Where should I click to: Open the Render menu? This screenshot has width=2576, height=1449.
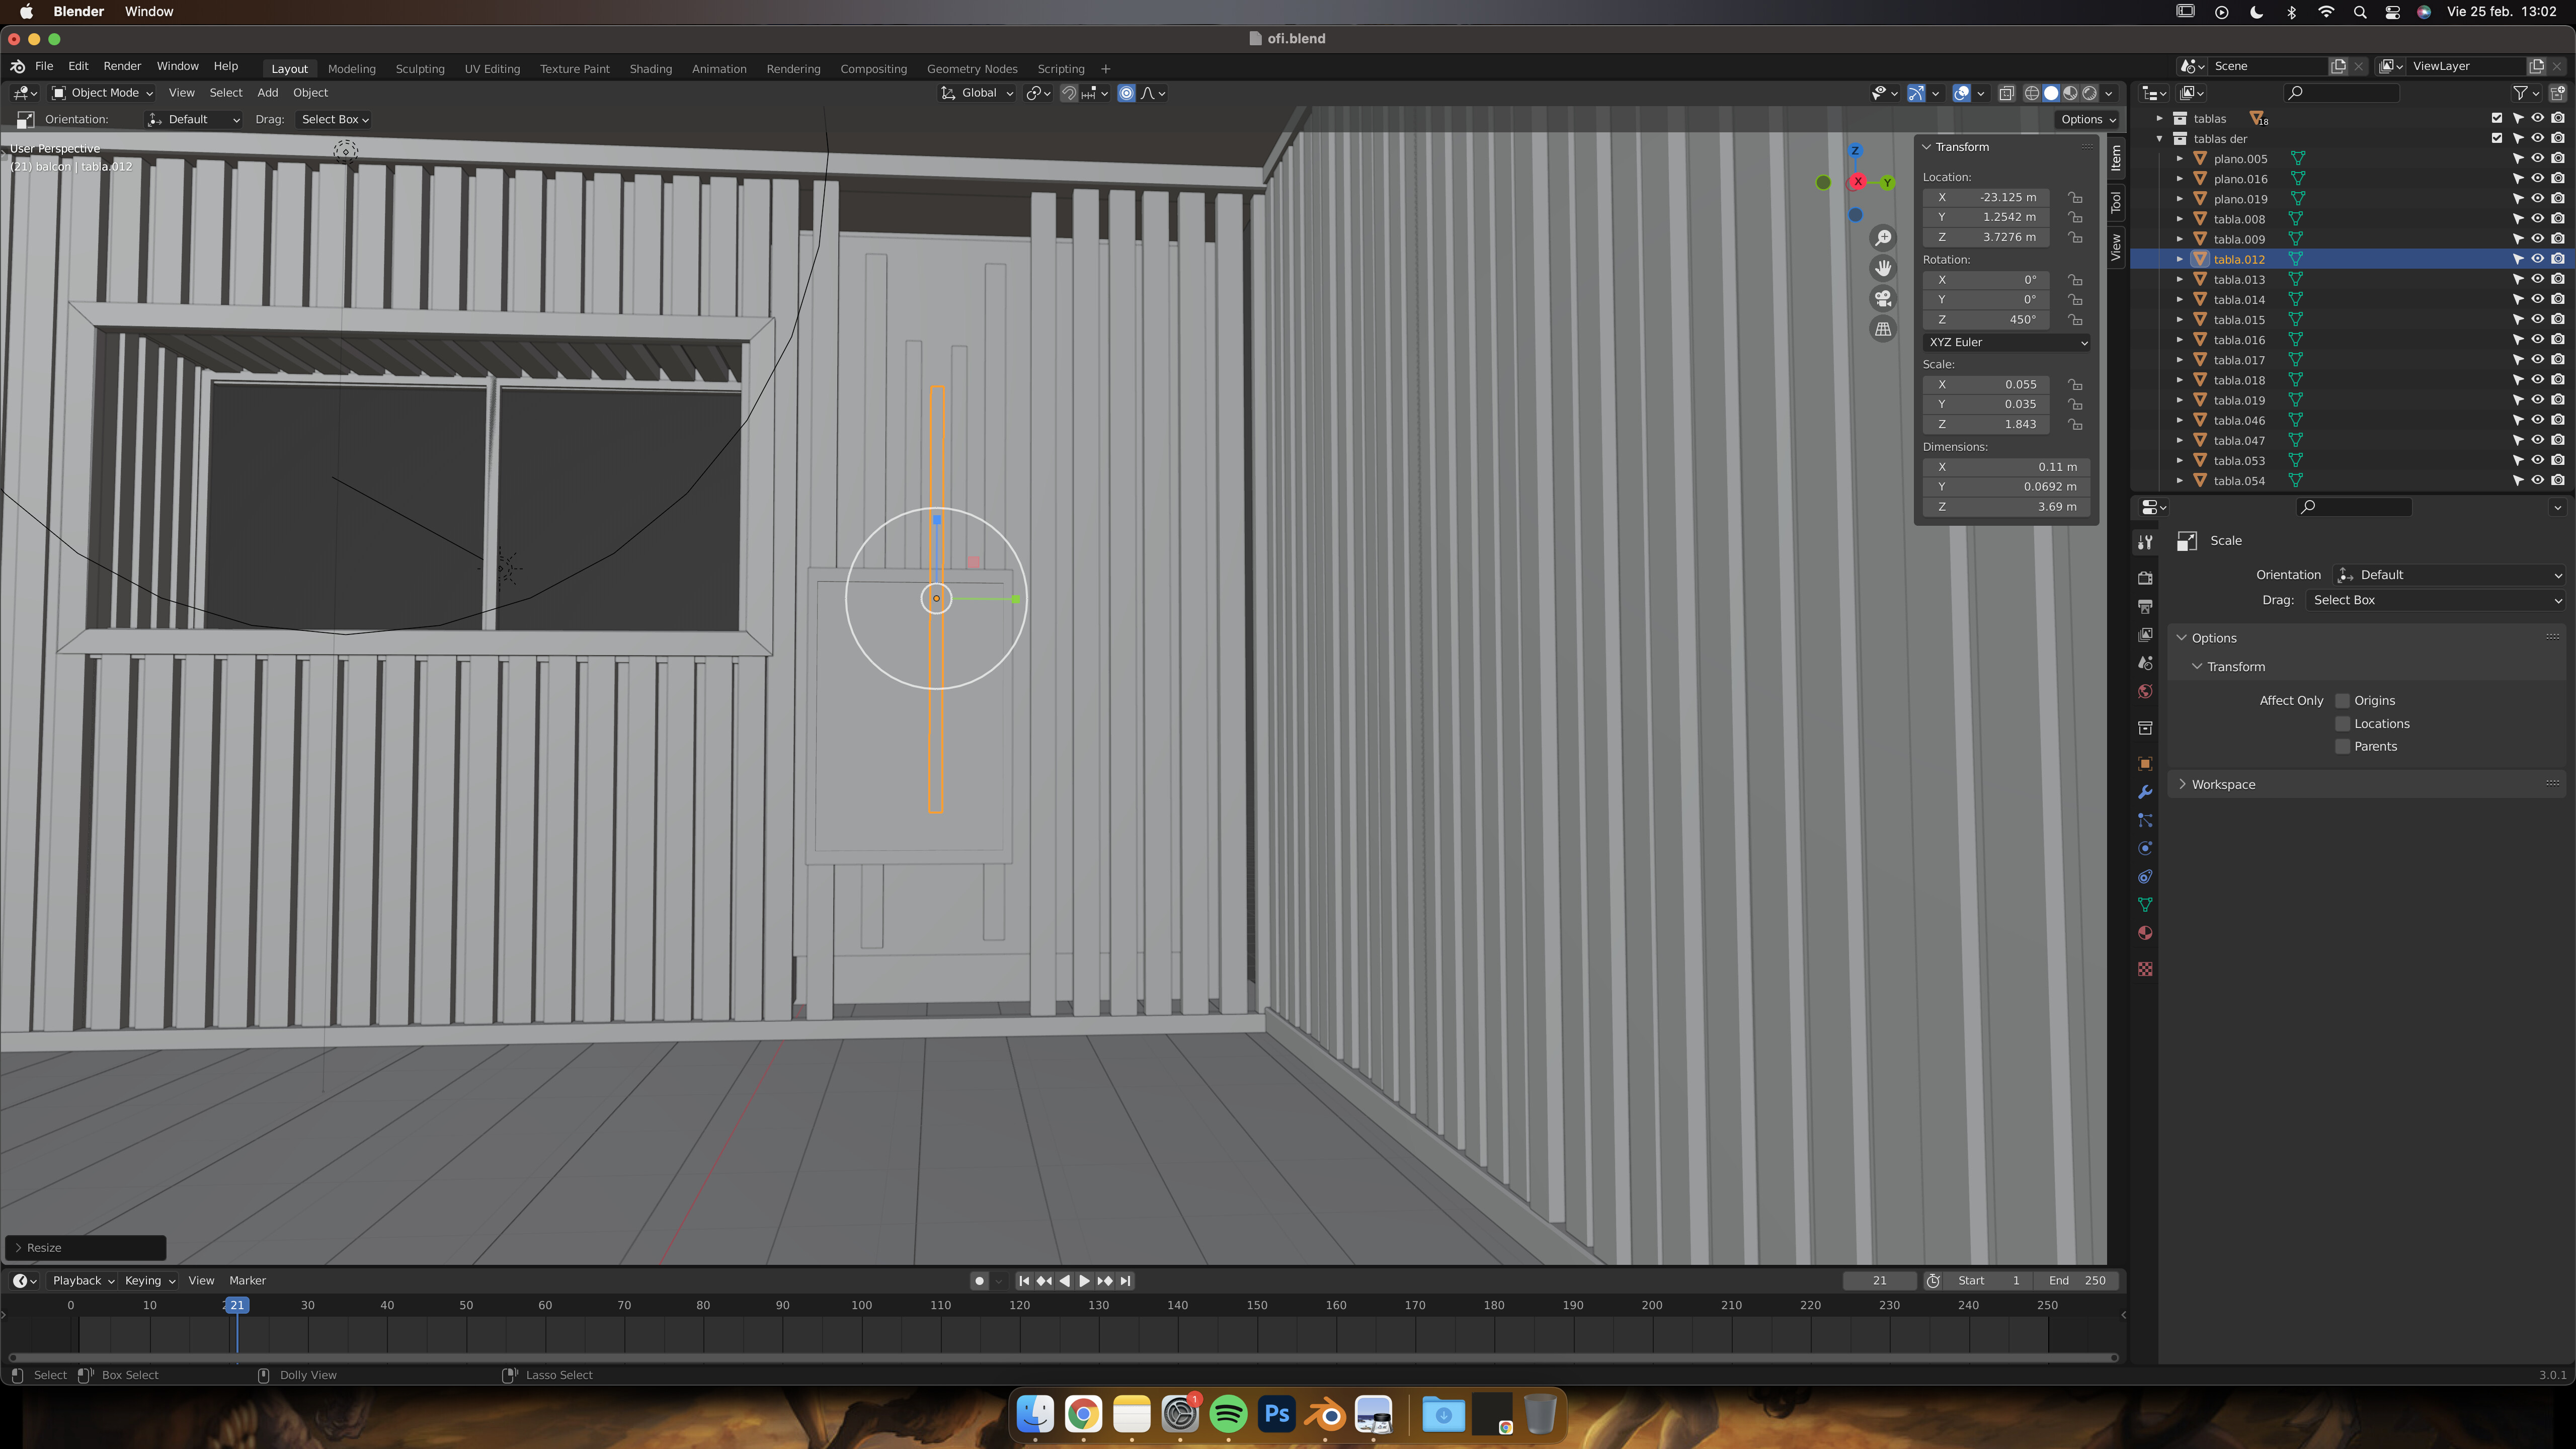[x=122, y=66]
